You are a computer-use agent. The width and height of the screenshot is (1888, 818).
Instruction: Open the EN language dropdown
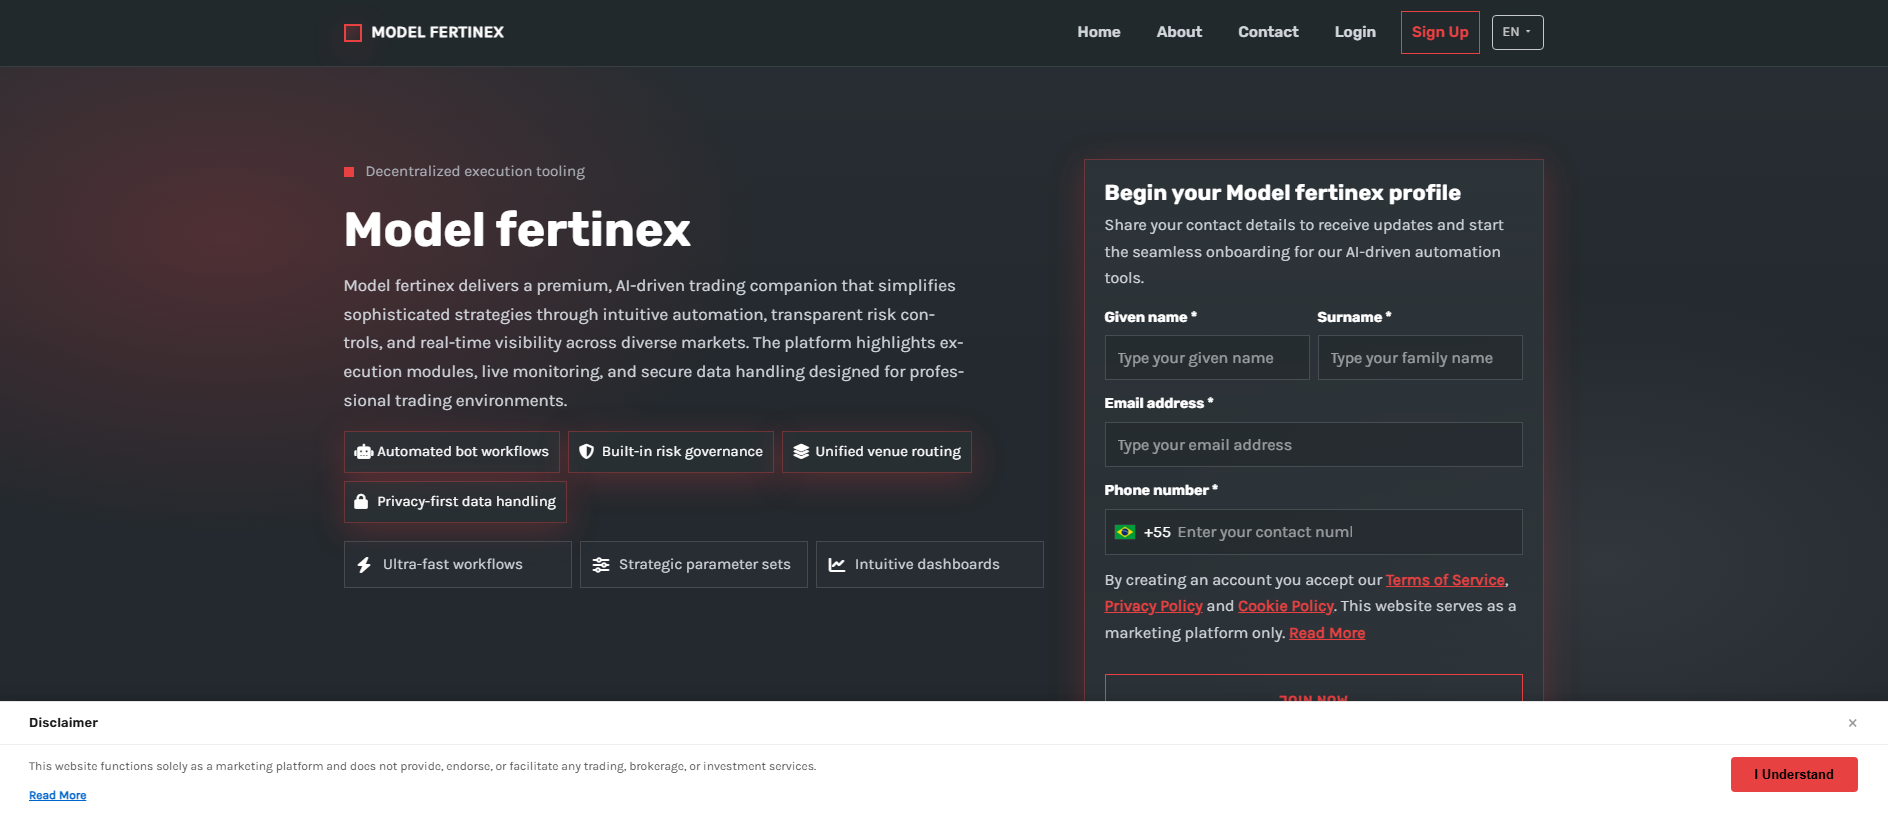pyautogui.click(x=1517, y=32)
